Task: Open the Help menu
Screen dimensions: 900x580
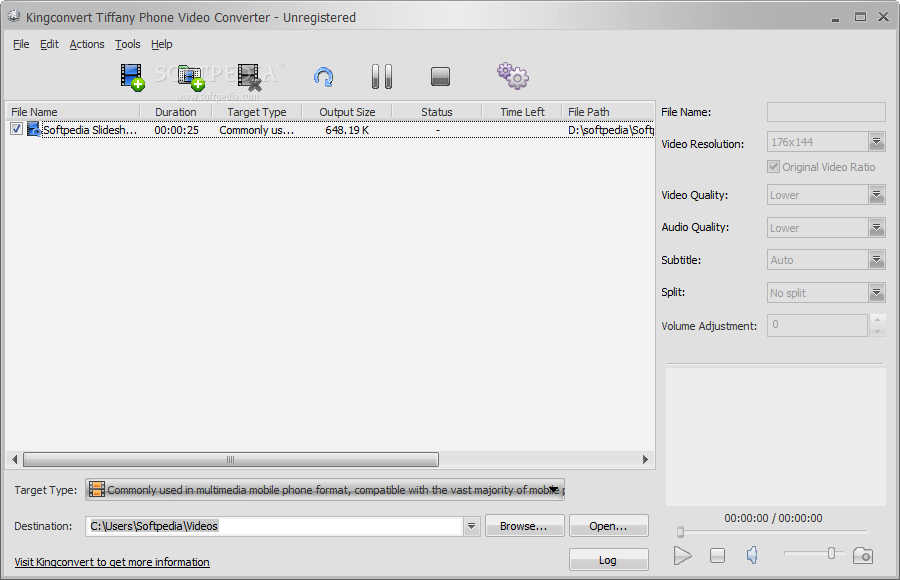Action: tap(161, 44)
